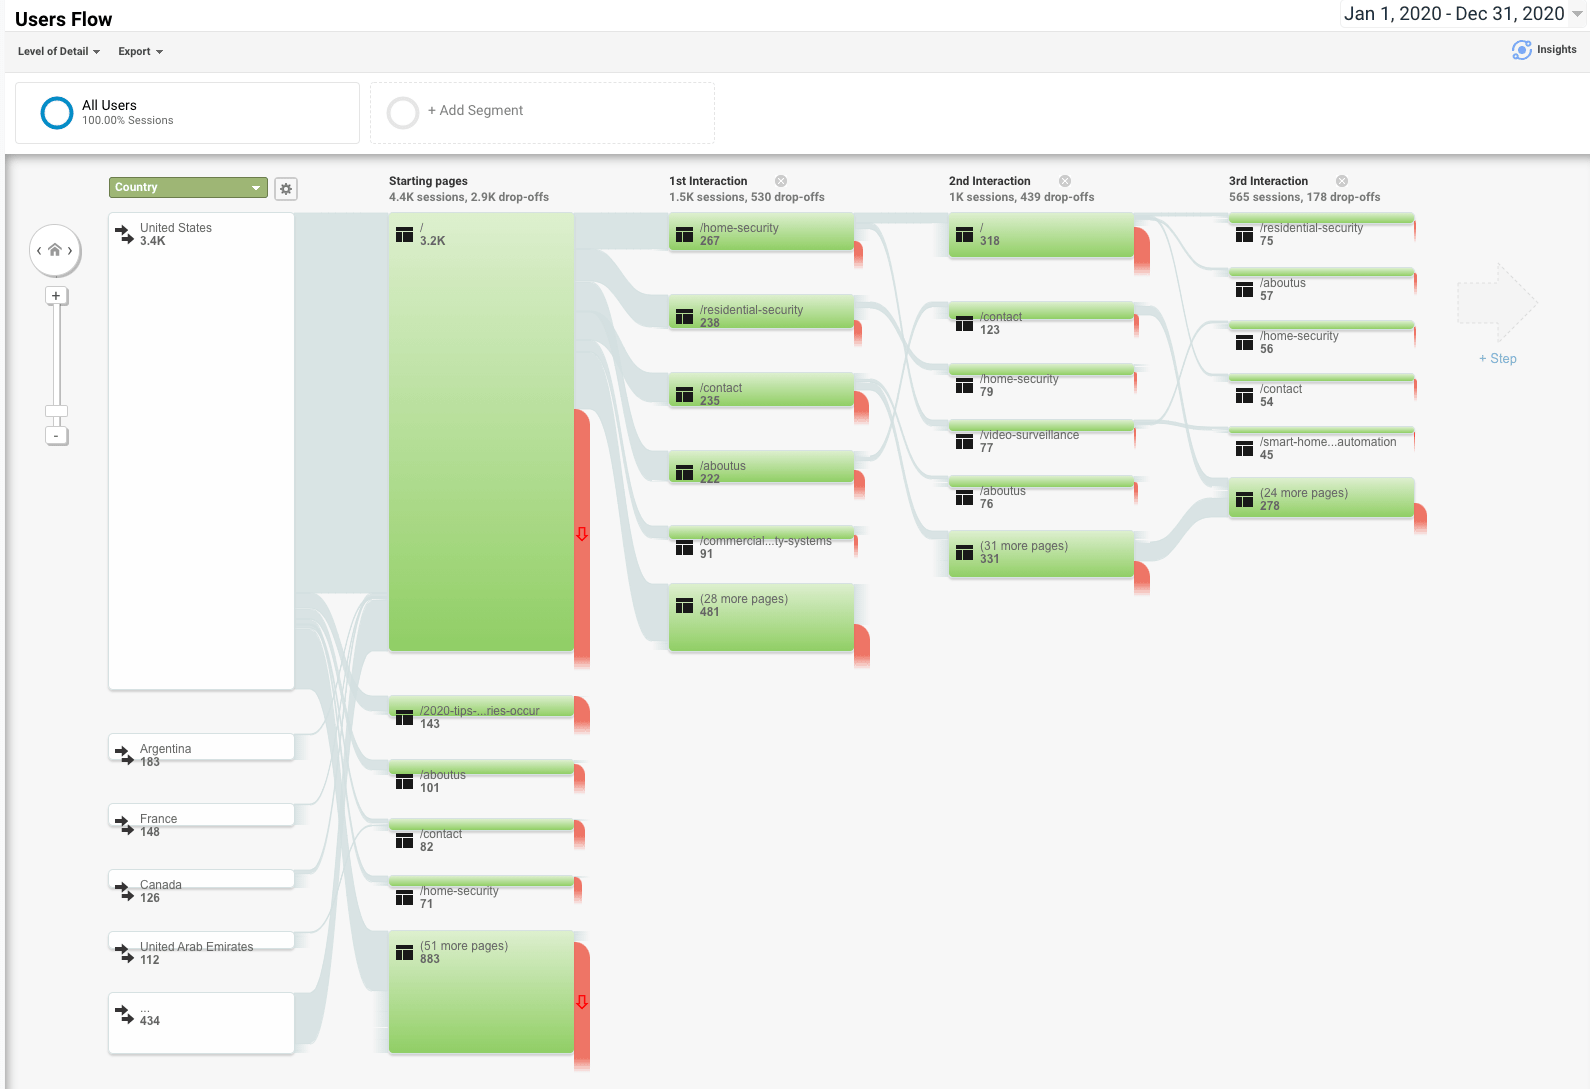Click the red drop-off arrow on 51 more pages
The height and width of the screenshot is (1089, 1590).
pyautogui.click(x=582, y=1002)
